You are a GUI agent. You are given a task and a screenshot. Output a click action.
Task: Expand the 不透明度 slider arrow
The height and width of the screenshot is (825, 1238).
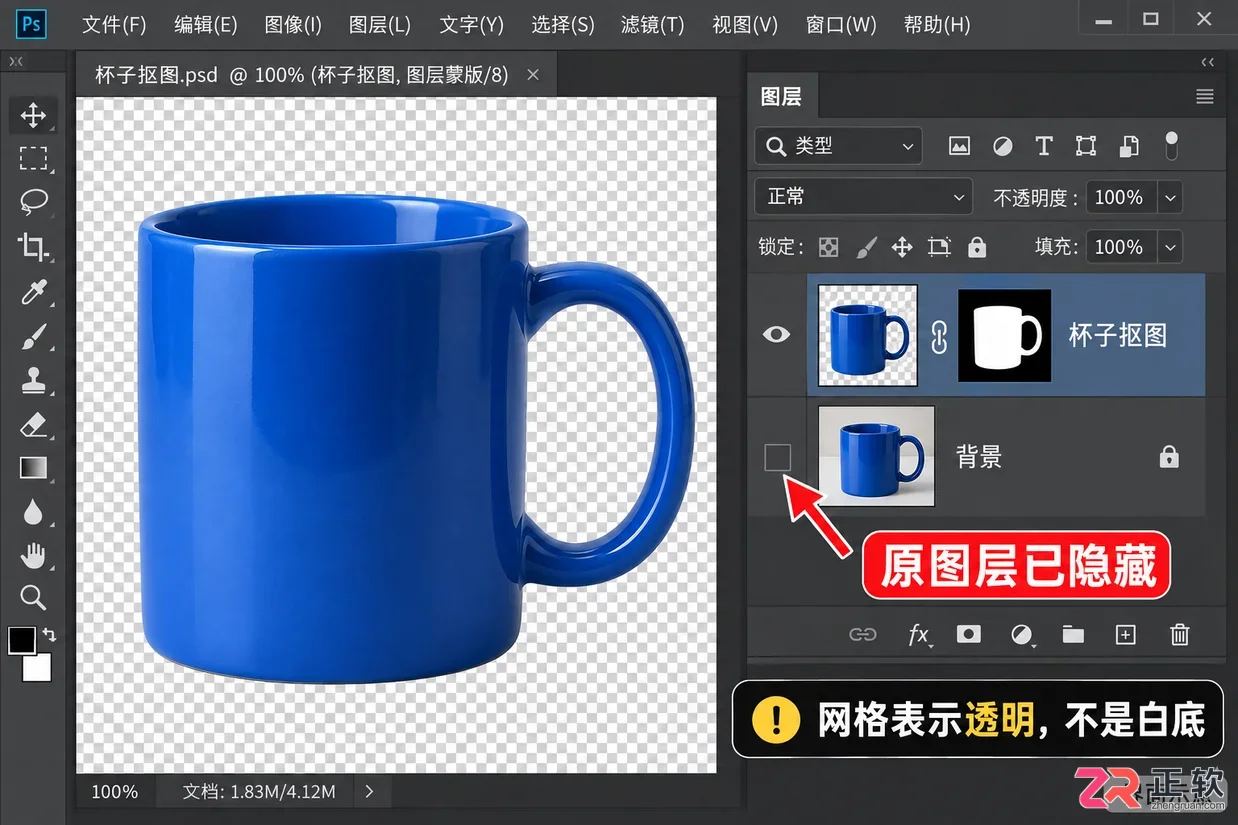pyautogui.click(x=1170, y=197)
